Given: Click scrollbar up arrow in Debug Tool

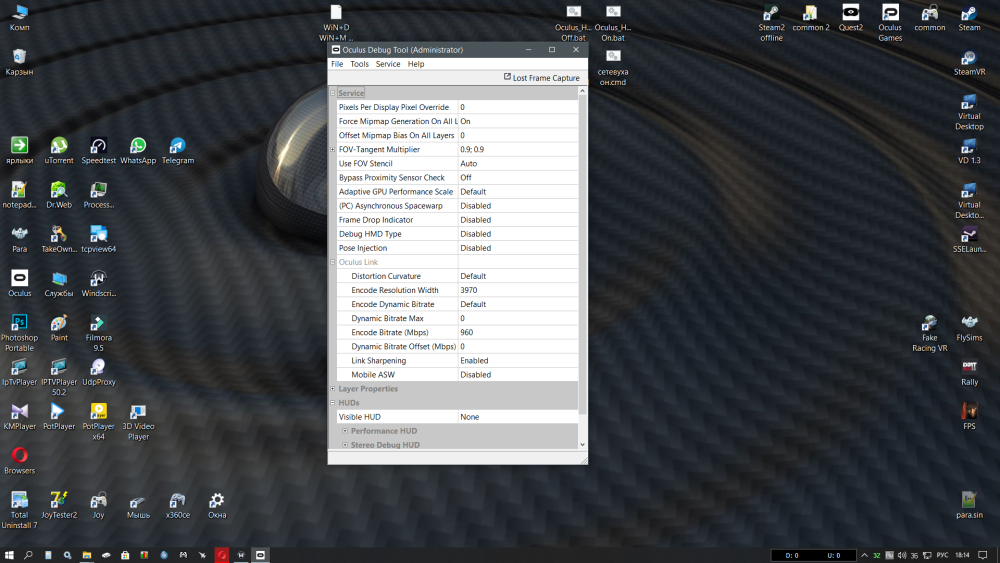Looking at the screenshot, I should pos(582,91).
